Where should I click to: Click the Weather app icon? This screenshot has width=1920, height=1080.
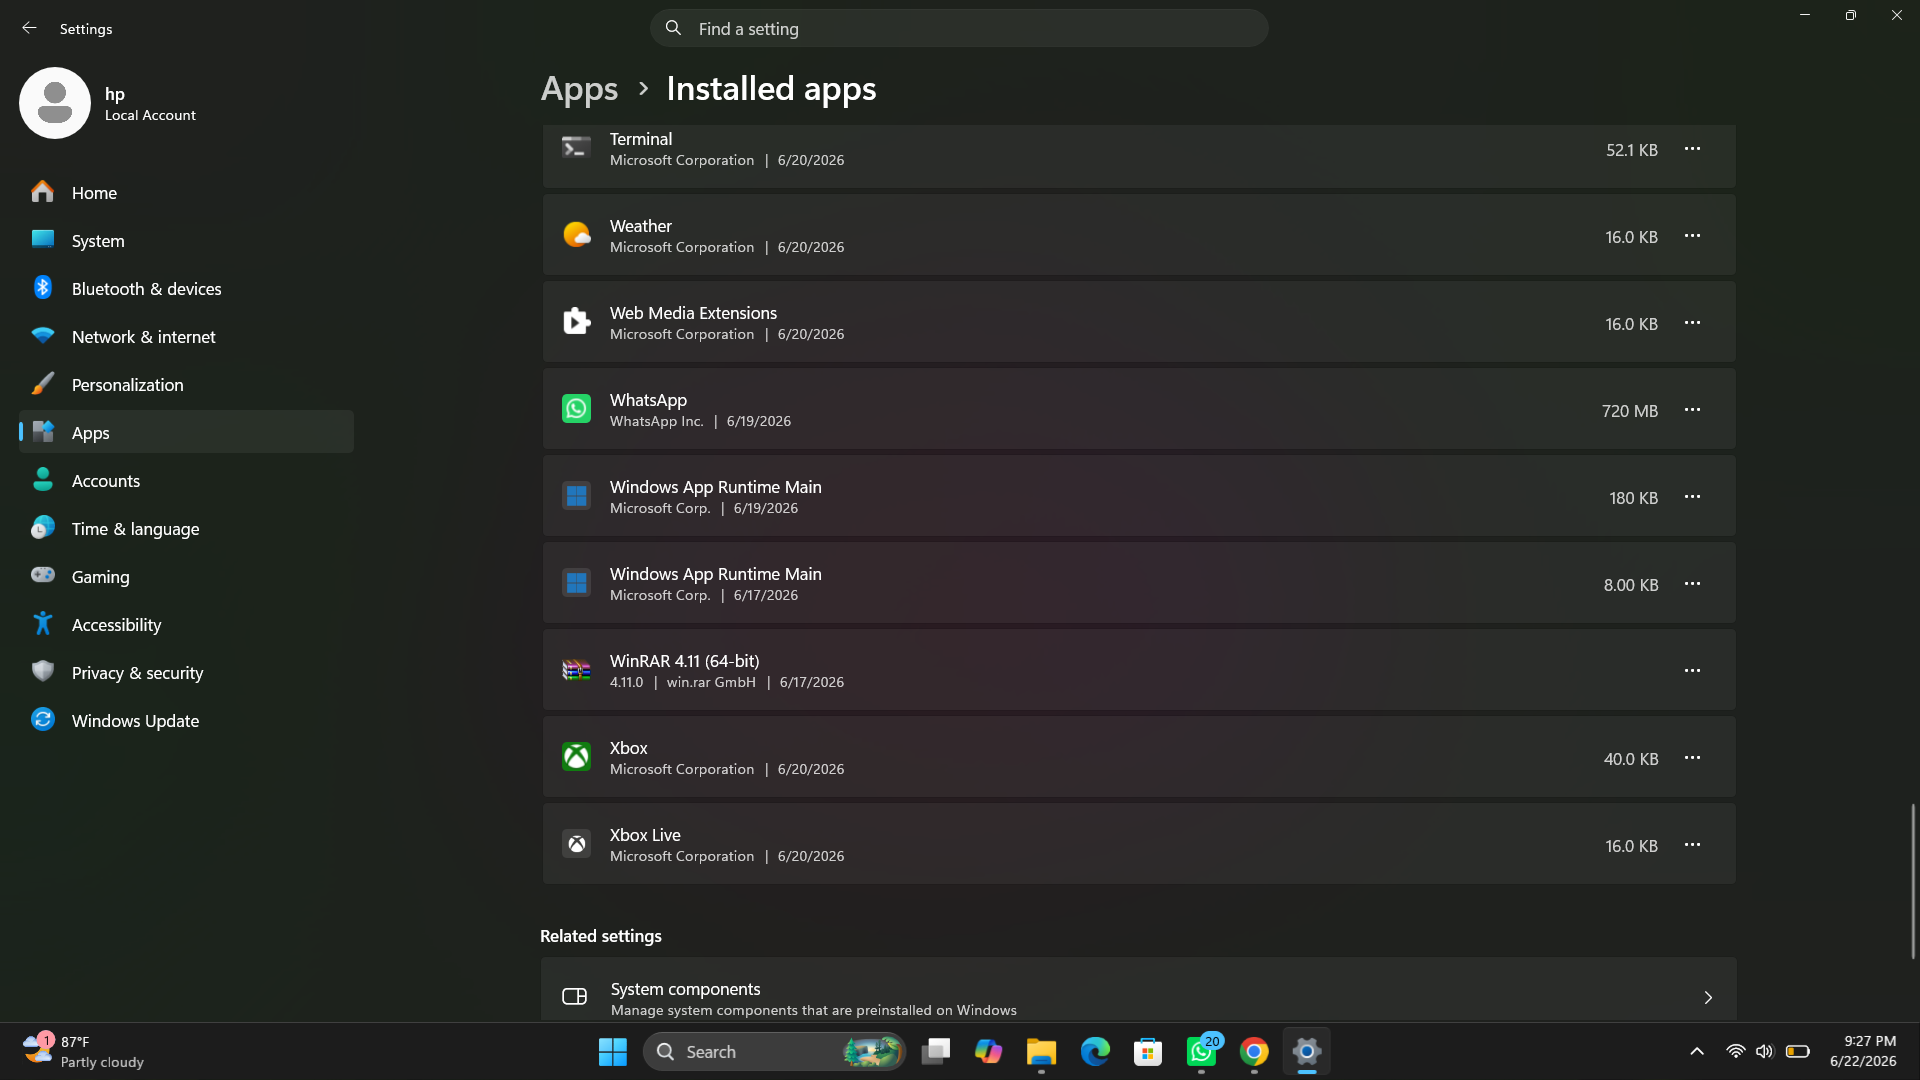[x=576, y=235]
